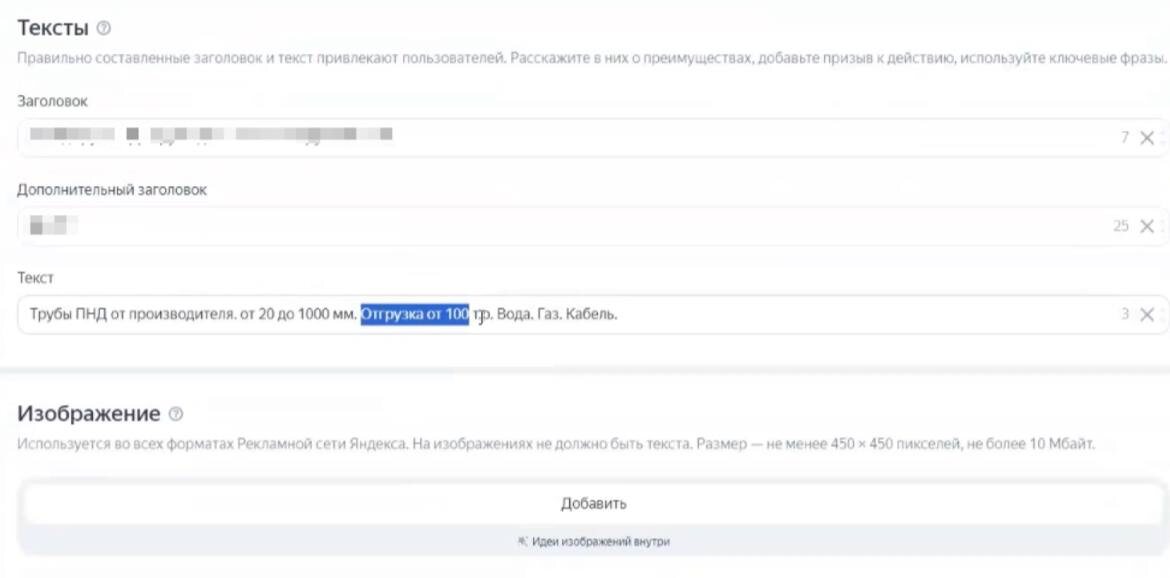This screenshot has width=1170, height=578.
Task: Click the highlighted text 'Отгрузка от 100'
Action: (x=415, y=315)
